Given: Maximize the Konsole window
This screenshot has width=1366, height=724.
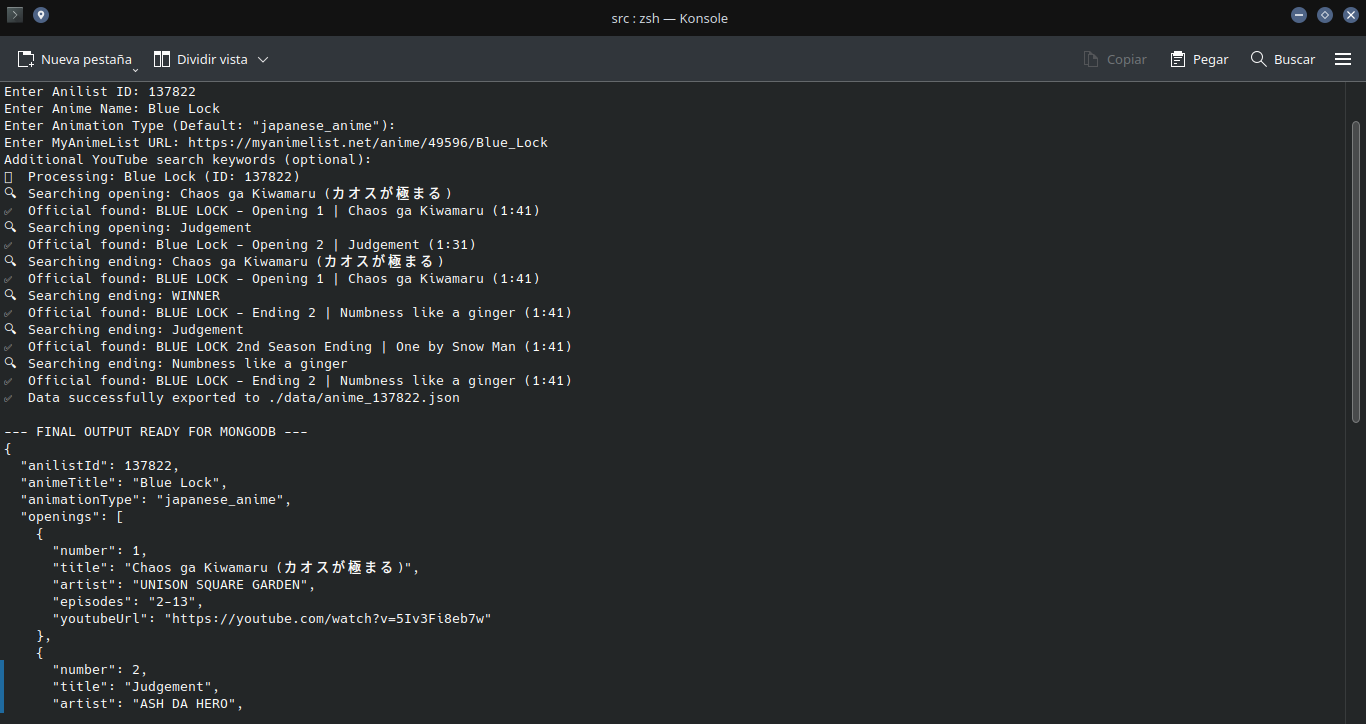Looking at the screenshot, I should (x=1325, y=15).
